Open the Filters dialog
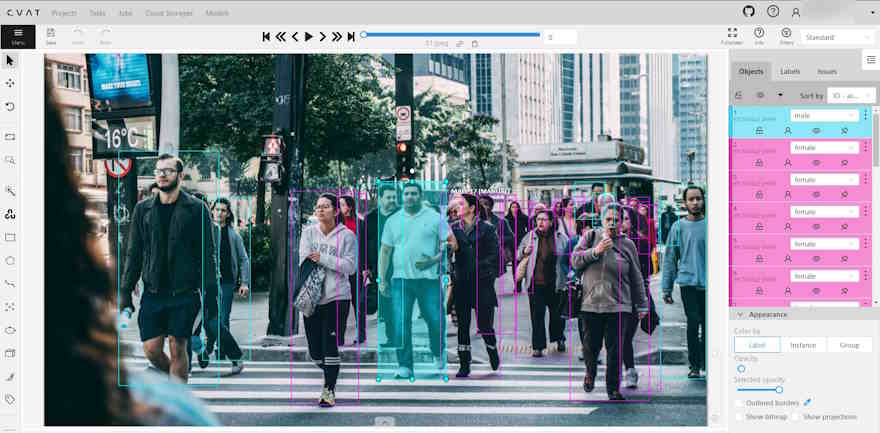 [x=786, y=36]
